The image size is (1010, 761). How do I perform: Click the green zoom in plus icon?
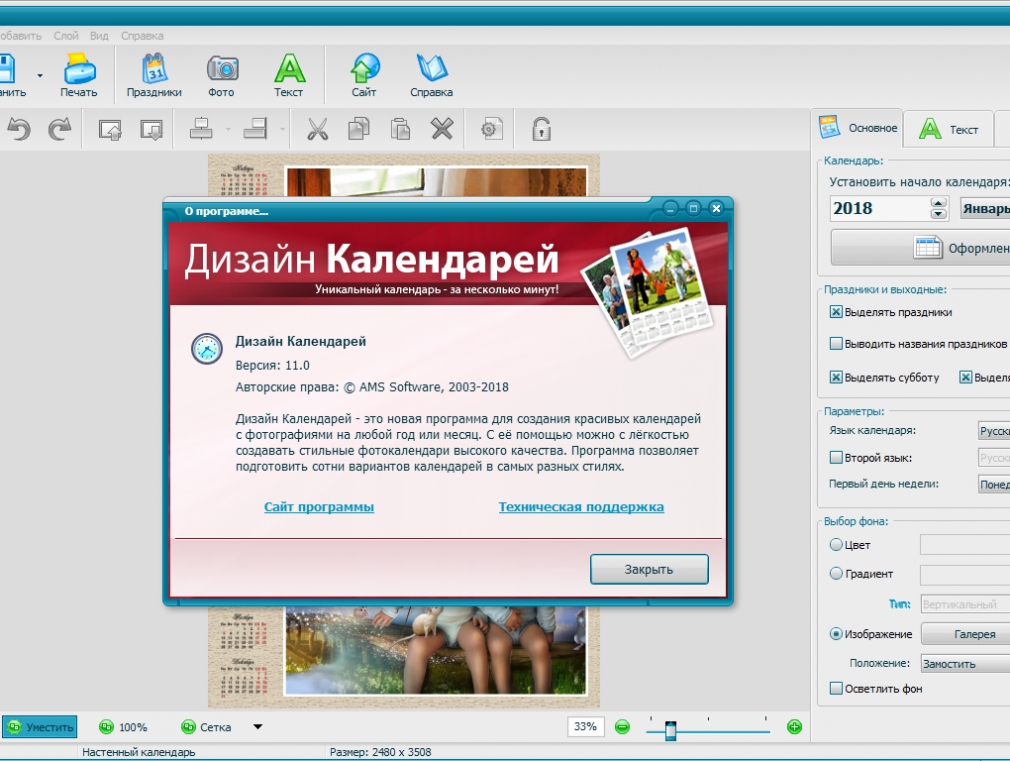point(794,727)
